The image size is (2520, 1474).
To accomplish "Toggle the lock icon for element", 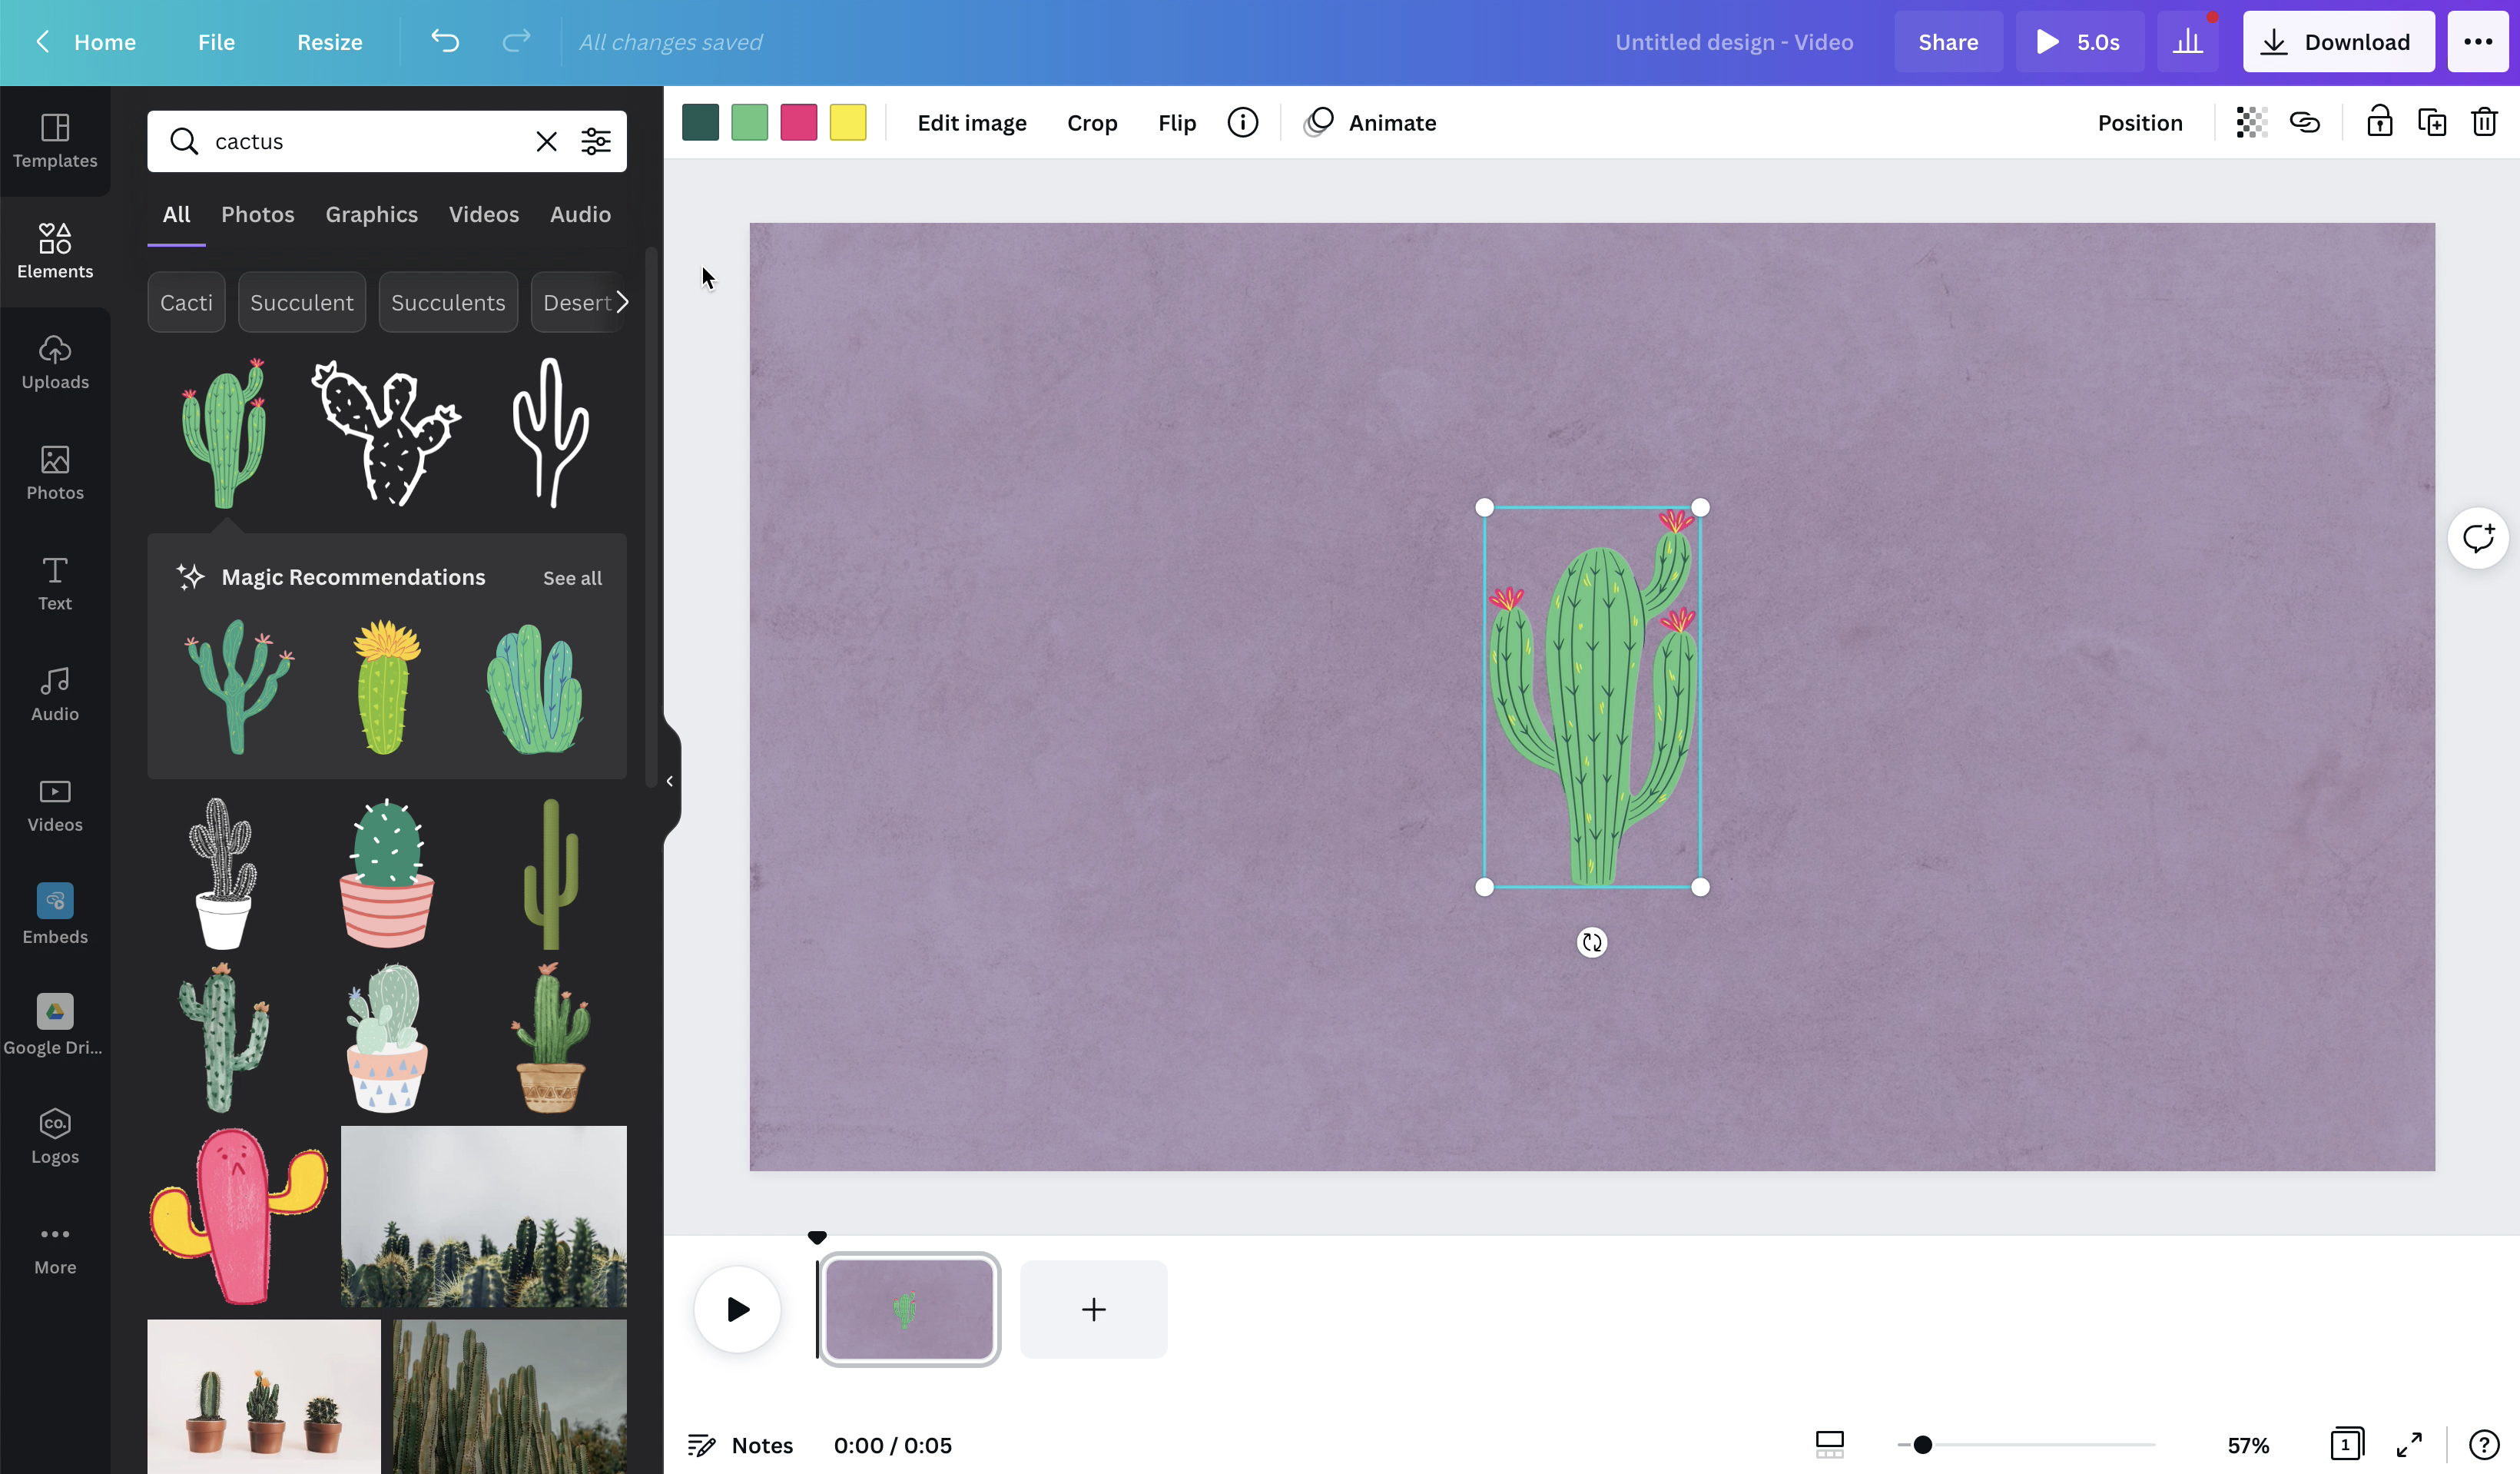I will 2379,123.
